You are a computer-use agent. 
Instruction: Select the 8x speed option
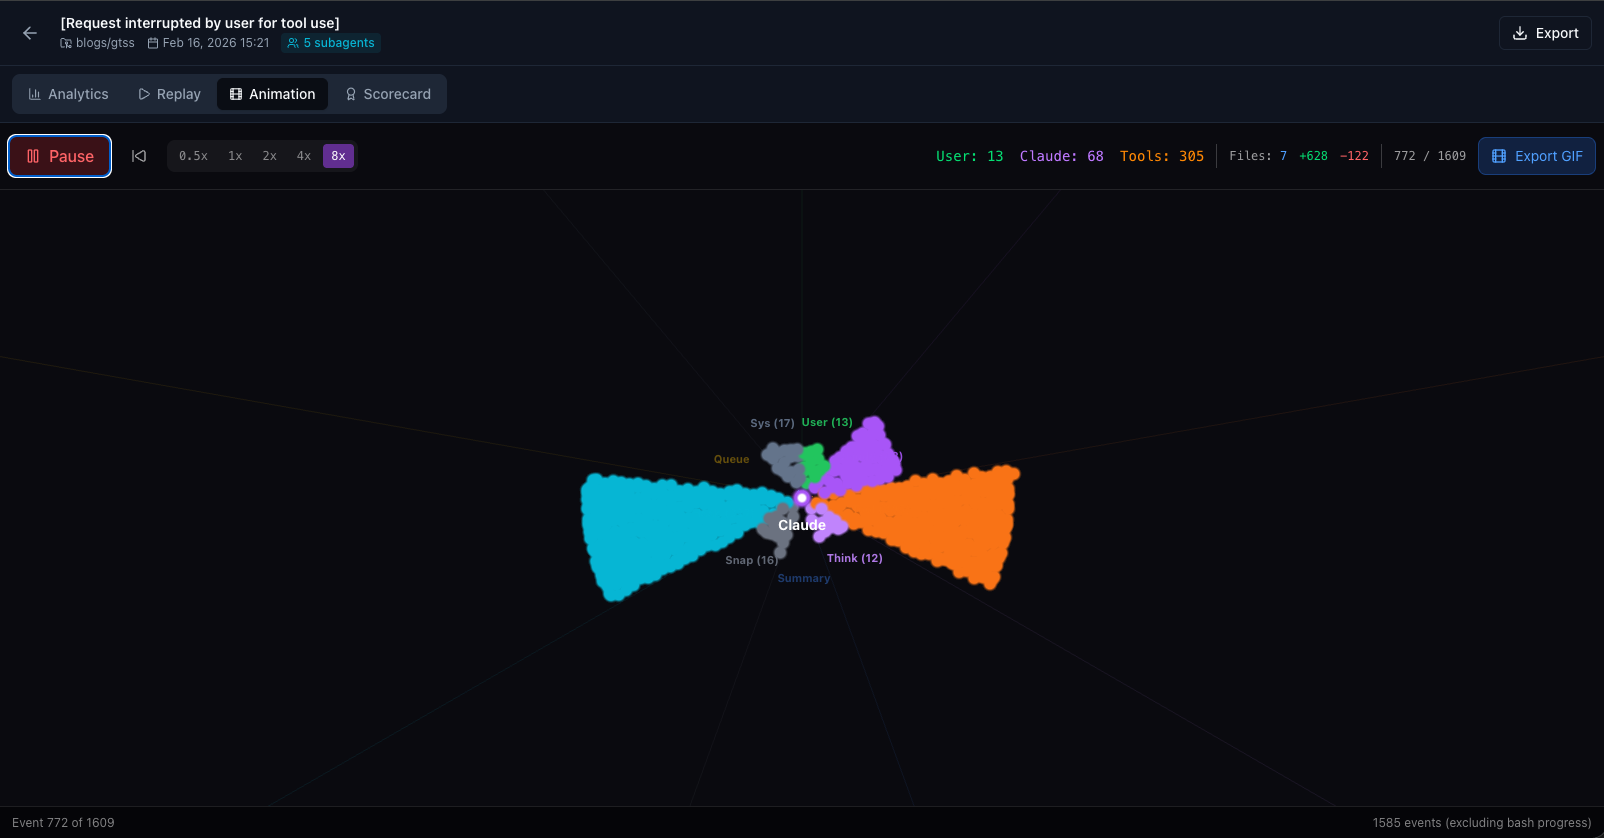click(x=338, y=156)
